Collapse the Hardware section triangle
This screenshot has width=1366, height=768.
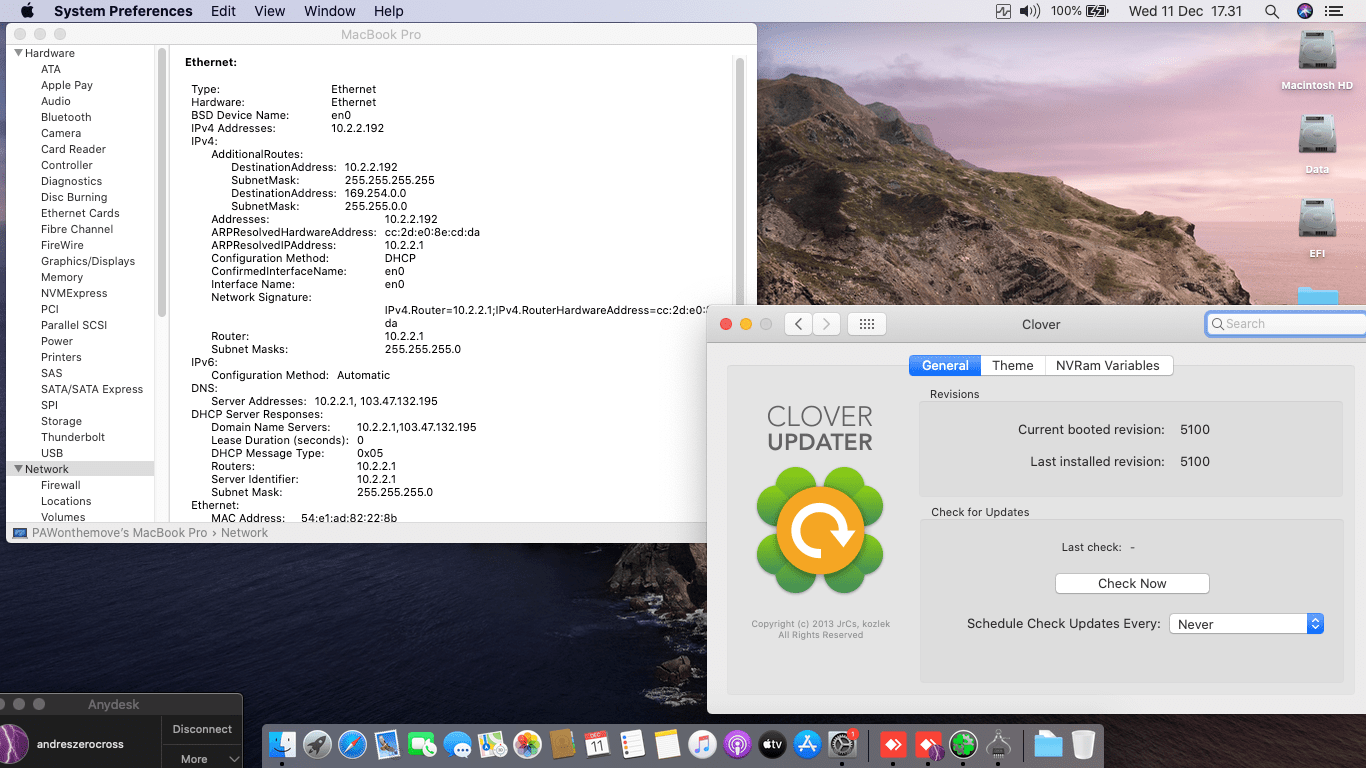coord(17,53)
